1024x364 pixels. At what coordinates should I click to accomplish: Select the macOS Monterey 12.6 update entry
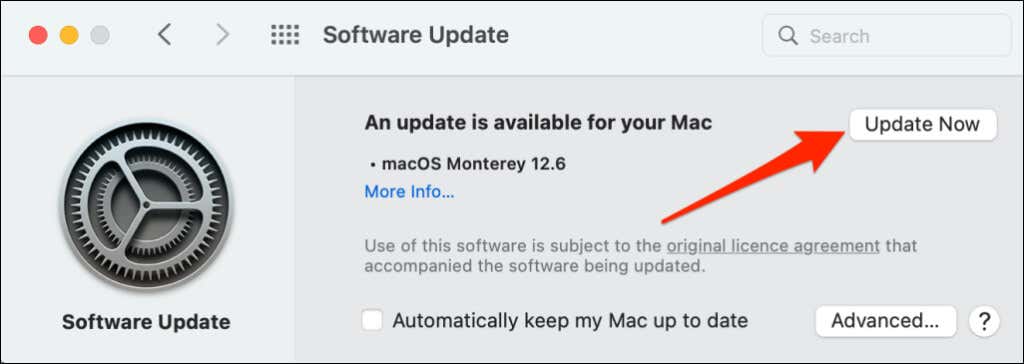468,163
